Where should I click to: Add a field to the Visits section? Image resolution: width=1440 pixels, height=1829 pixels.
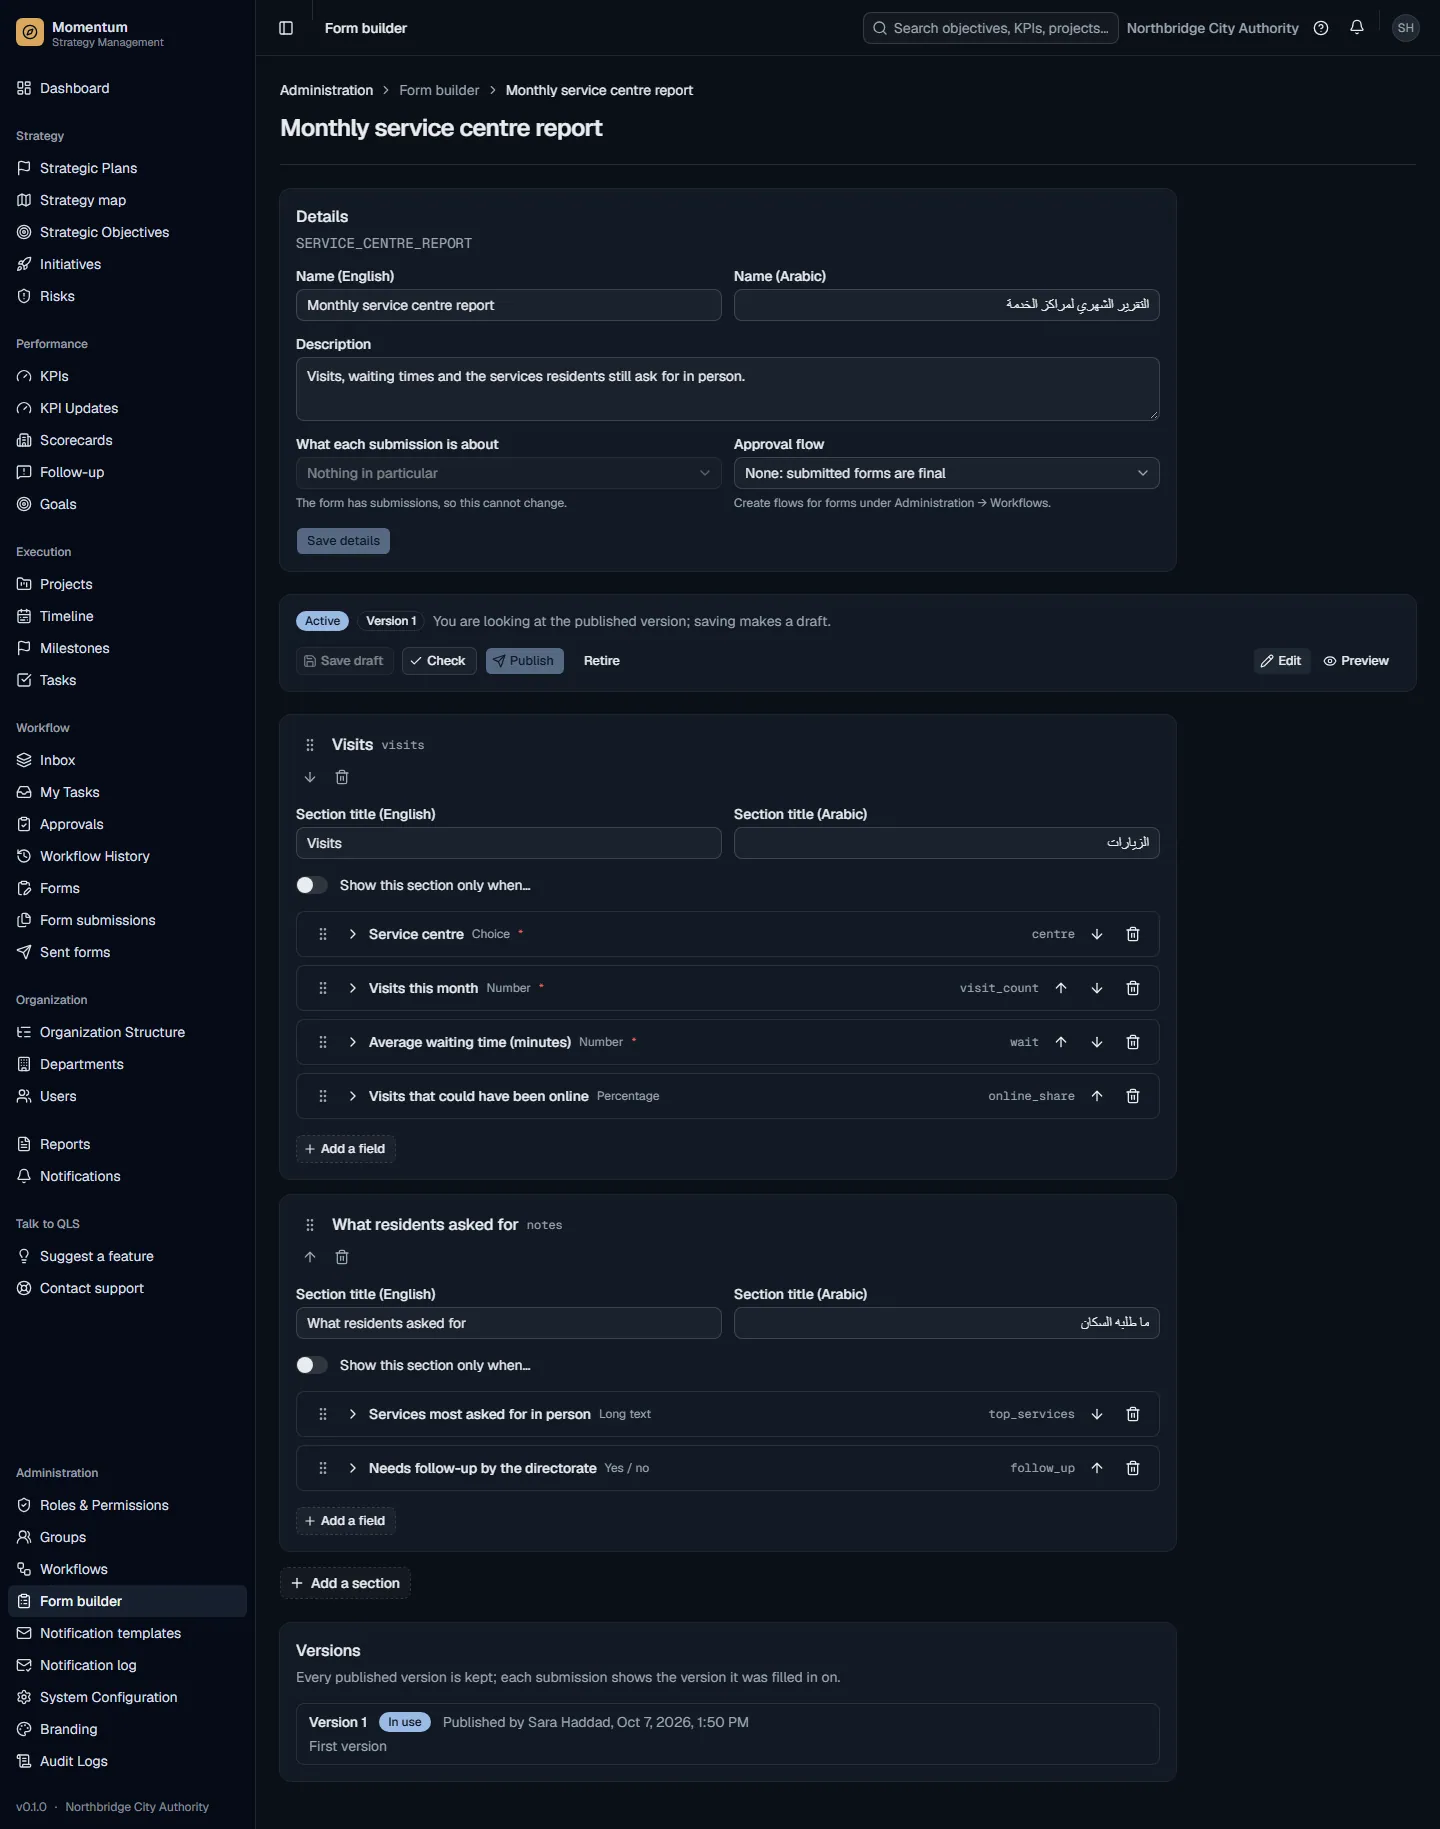click(x=346, y=1149)
